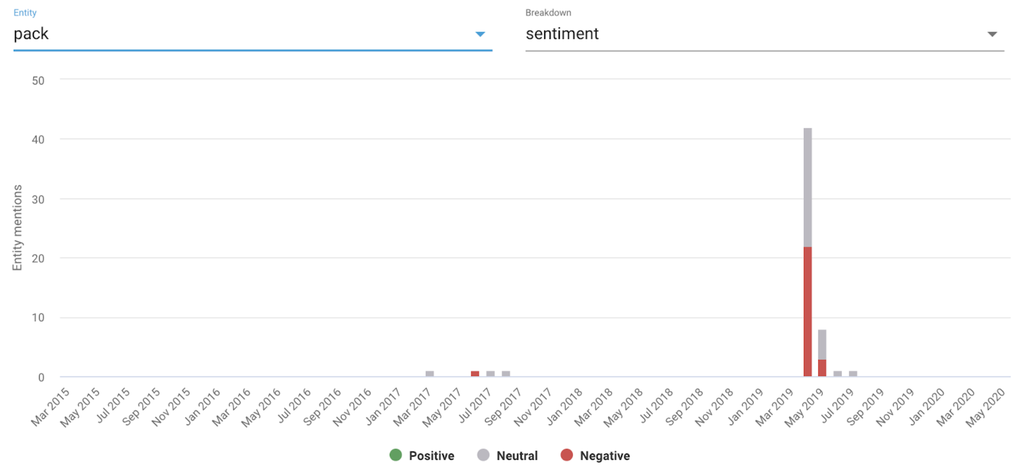The image size is (1024, 474).
Task: Toggle the Negative legend red circle
Action: point(567,456)
